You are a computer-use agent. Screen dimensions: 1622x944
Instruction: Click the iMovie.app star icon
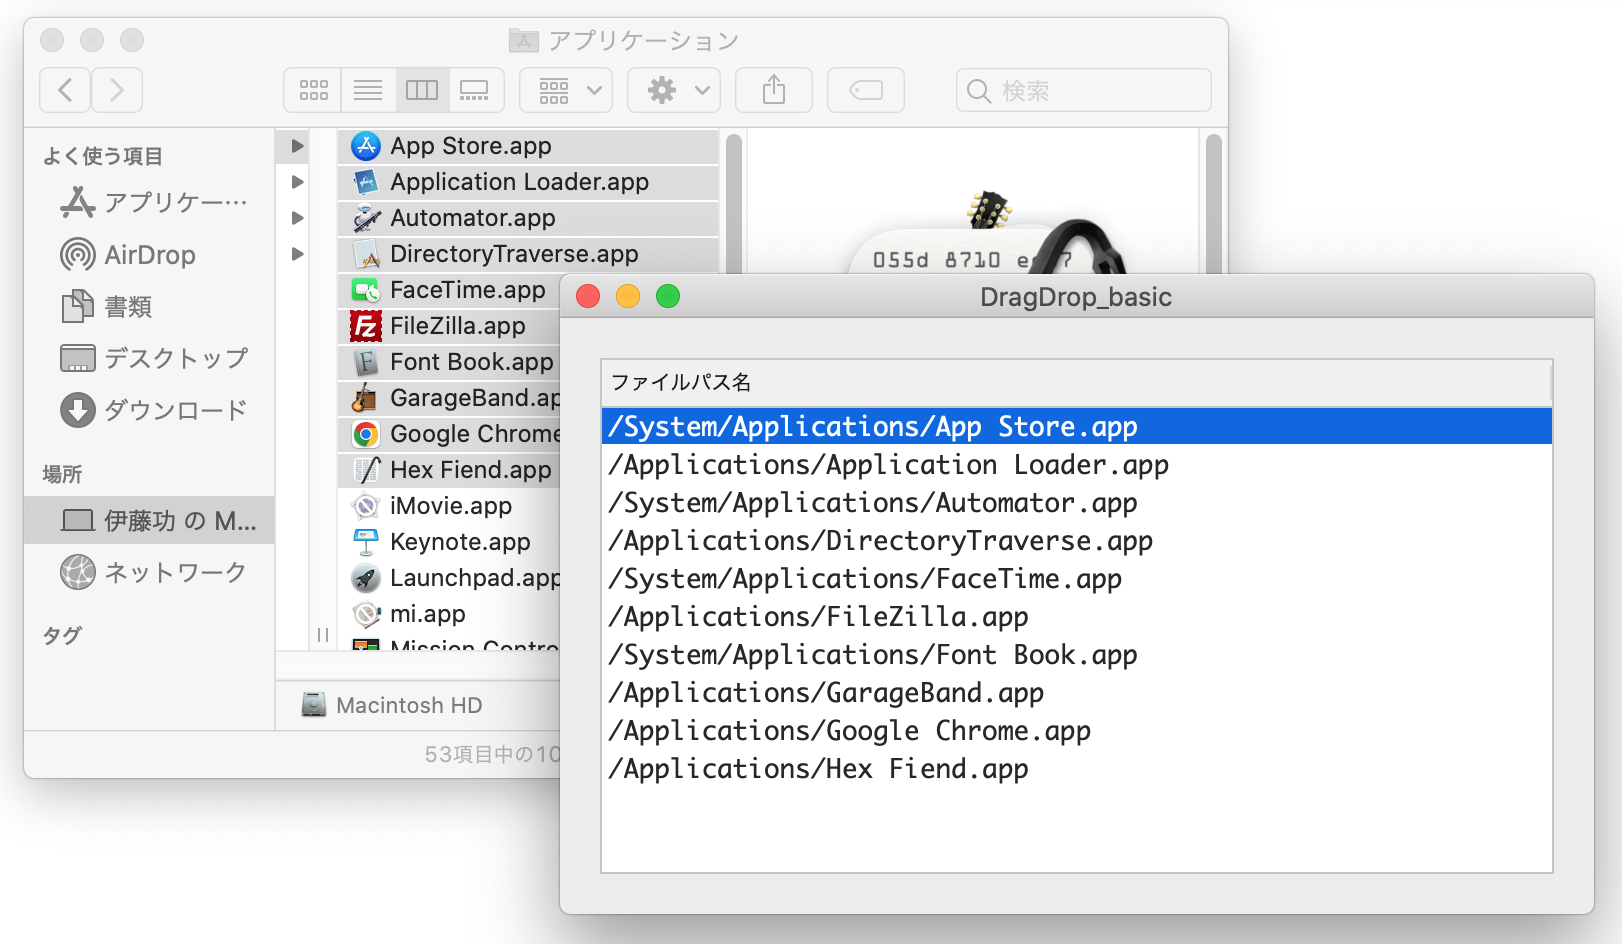point(366,506)
